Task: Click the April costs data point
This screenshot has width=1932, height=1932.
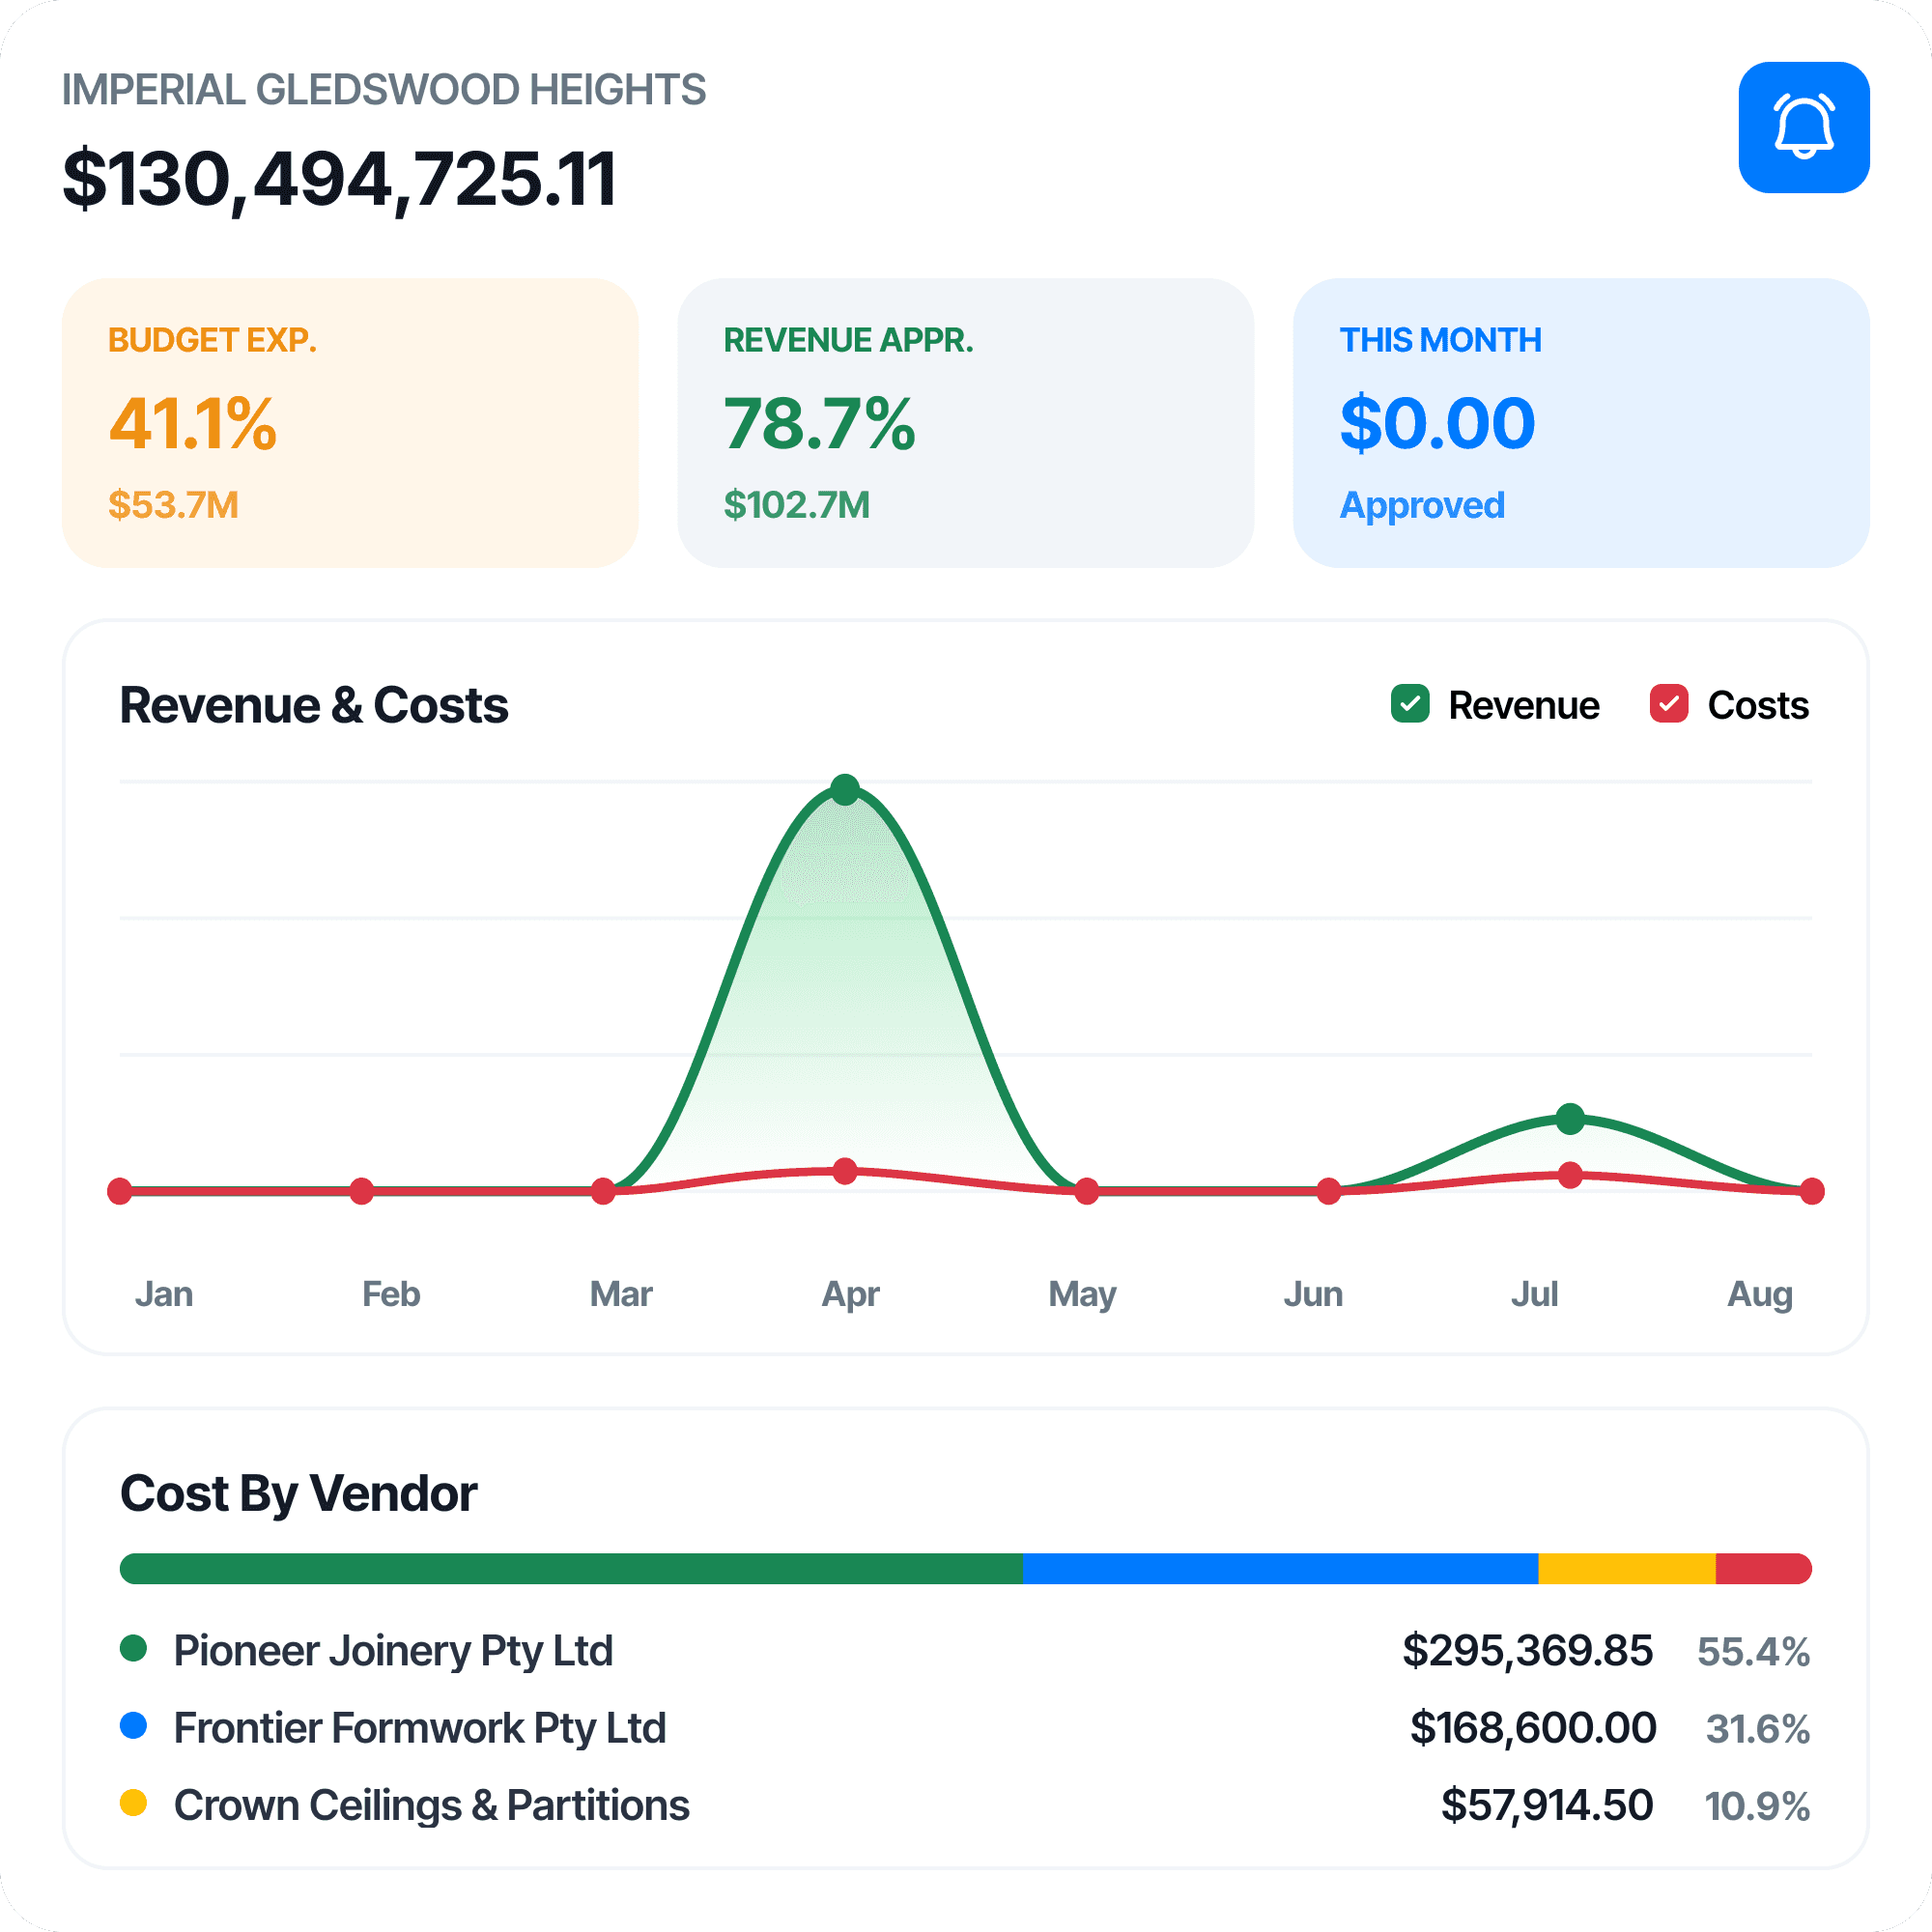Action: [x=845, y=1171]
